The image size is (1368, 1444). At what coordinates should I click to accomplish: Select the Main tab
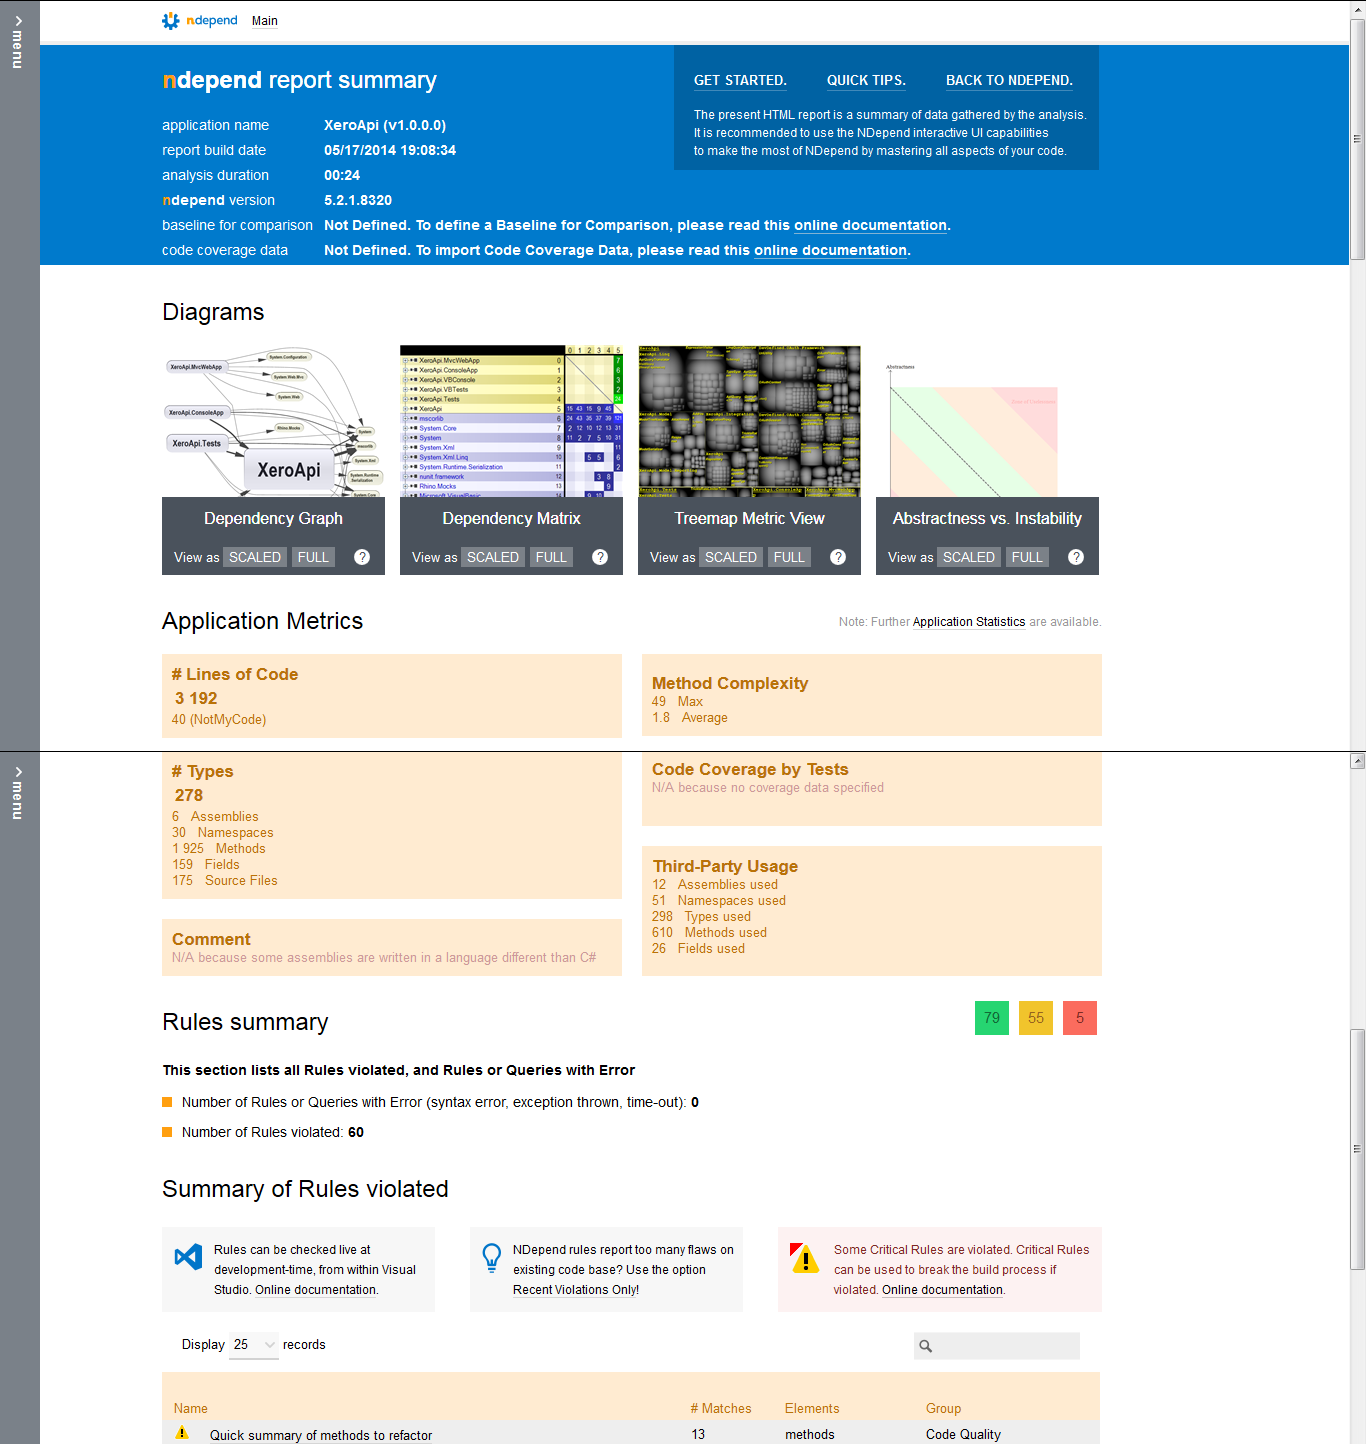coord(265,21)
